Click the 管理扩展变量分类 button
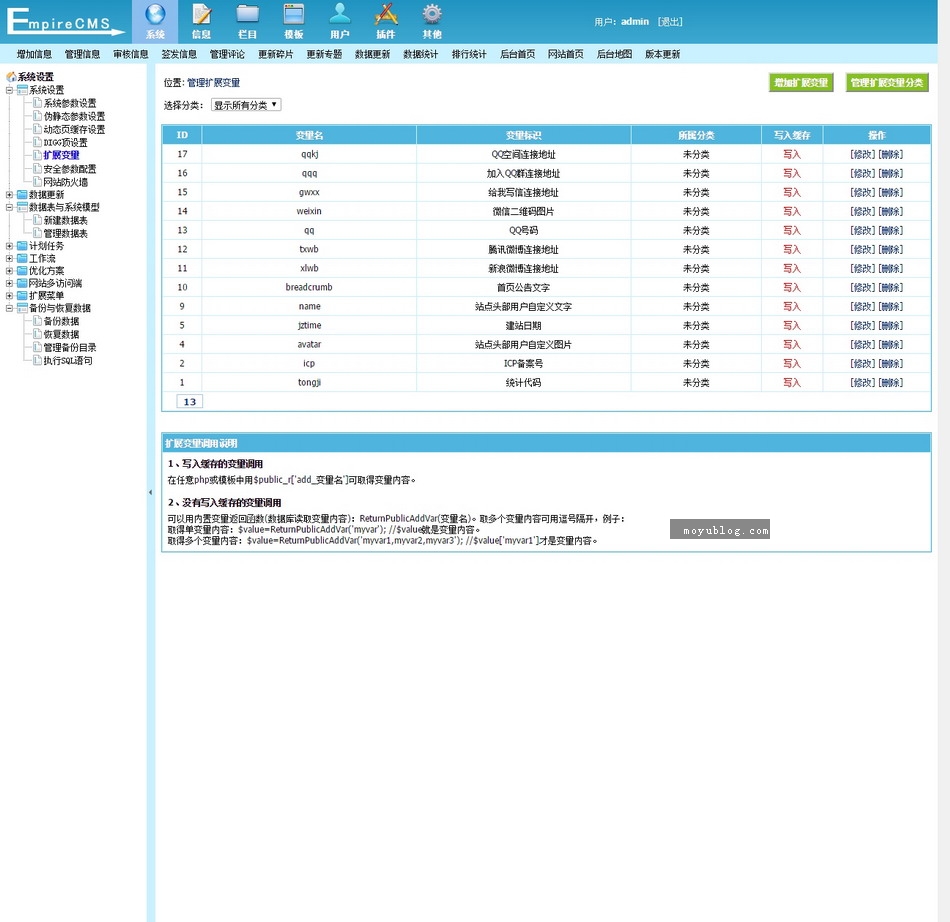 coord(887,83)
